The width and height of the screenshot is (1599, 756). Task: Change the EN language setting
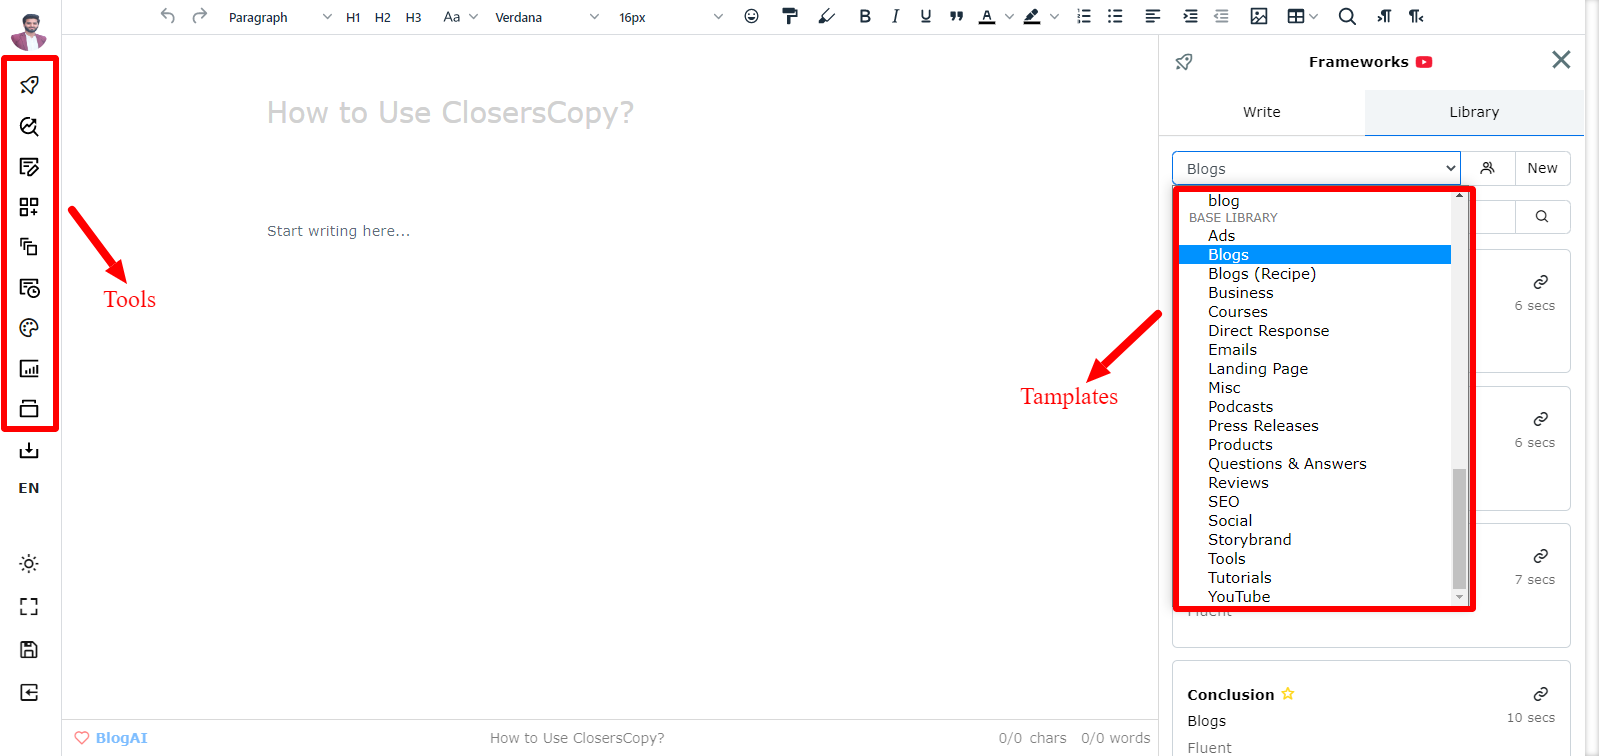[x=29, y=488]
